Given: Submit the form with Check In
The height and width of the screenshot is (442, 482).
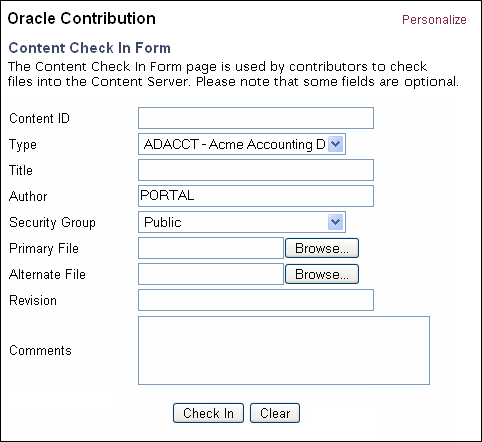Looking at the screenshot, I should click(208, 413).
